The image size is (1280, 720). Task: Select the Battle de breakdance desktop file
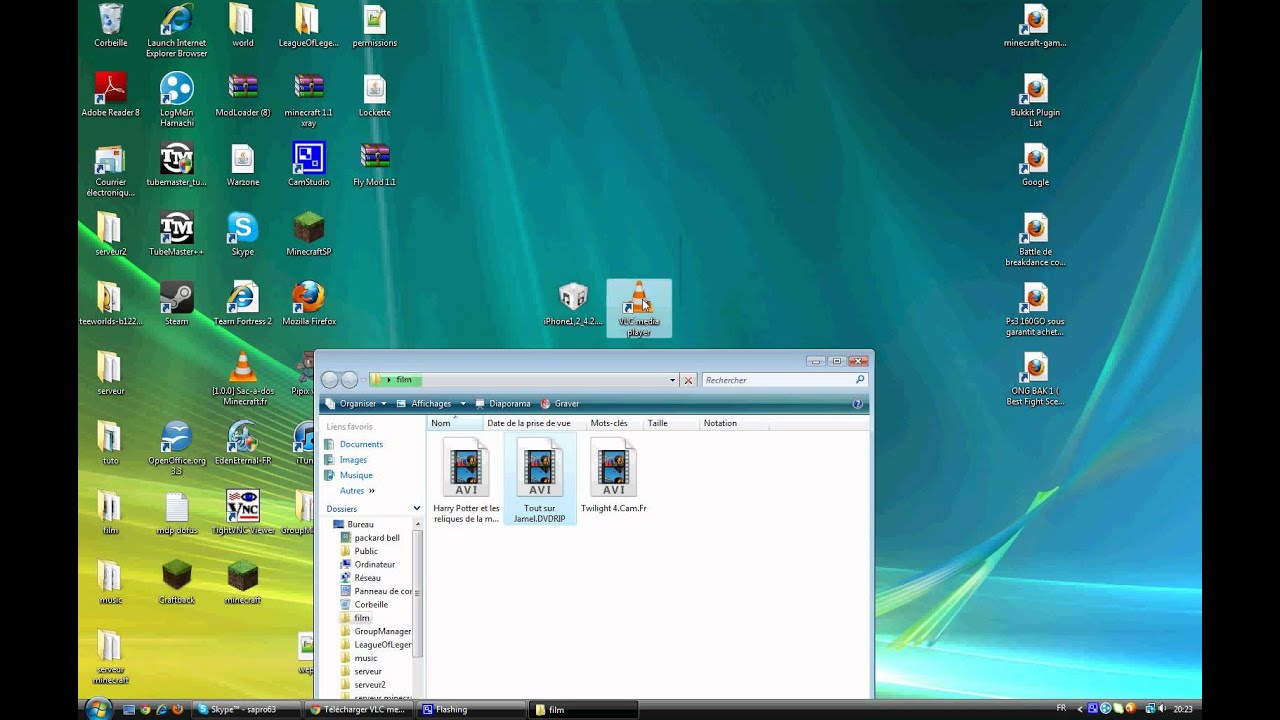click(1035, 240)
